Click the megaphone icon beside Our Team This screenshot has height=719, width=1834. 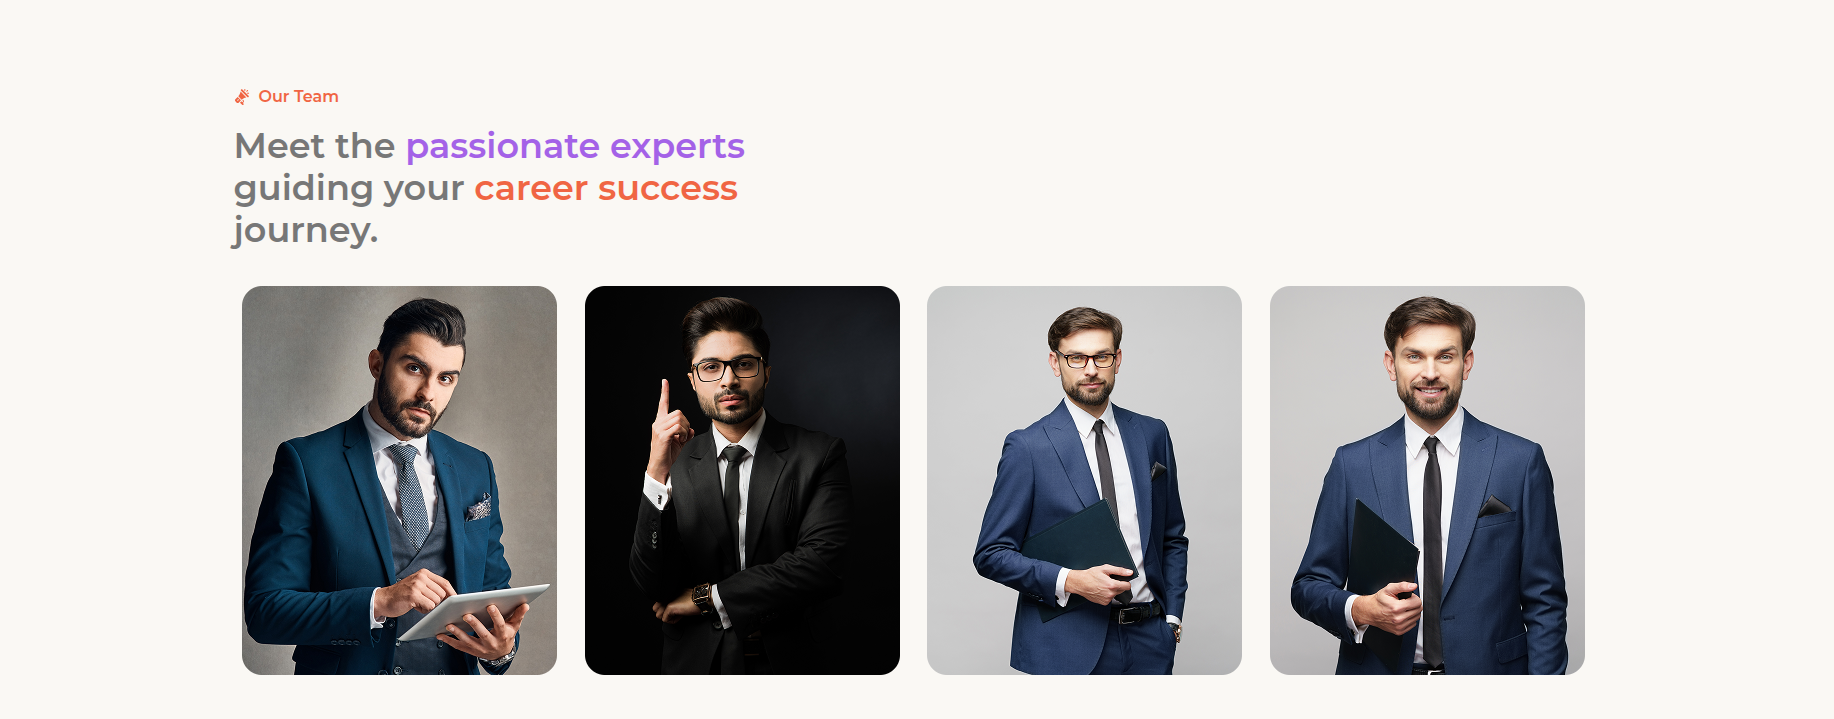point(242,97)
